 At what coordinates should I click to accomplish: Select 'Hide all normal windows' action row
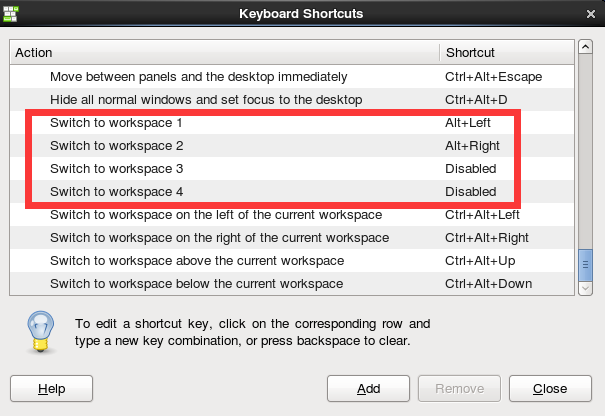pyautogui.click(x=205, y=99)
